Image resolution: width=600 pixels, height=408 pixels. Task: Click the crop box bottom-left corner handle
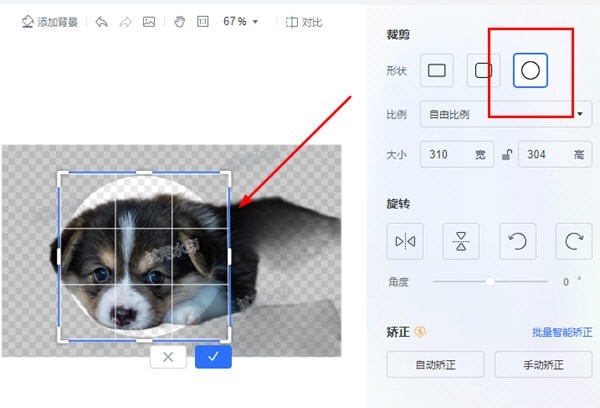(x=62, y=337)
